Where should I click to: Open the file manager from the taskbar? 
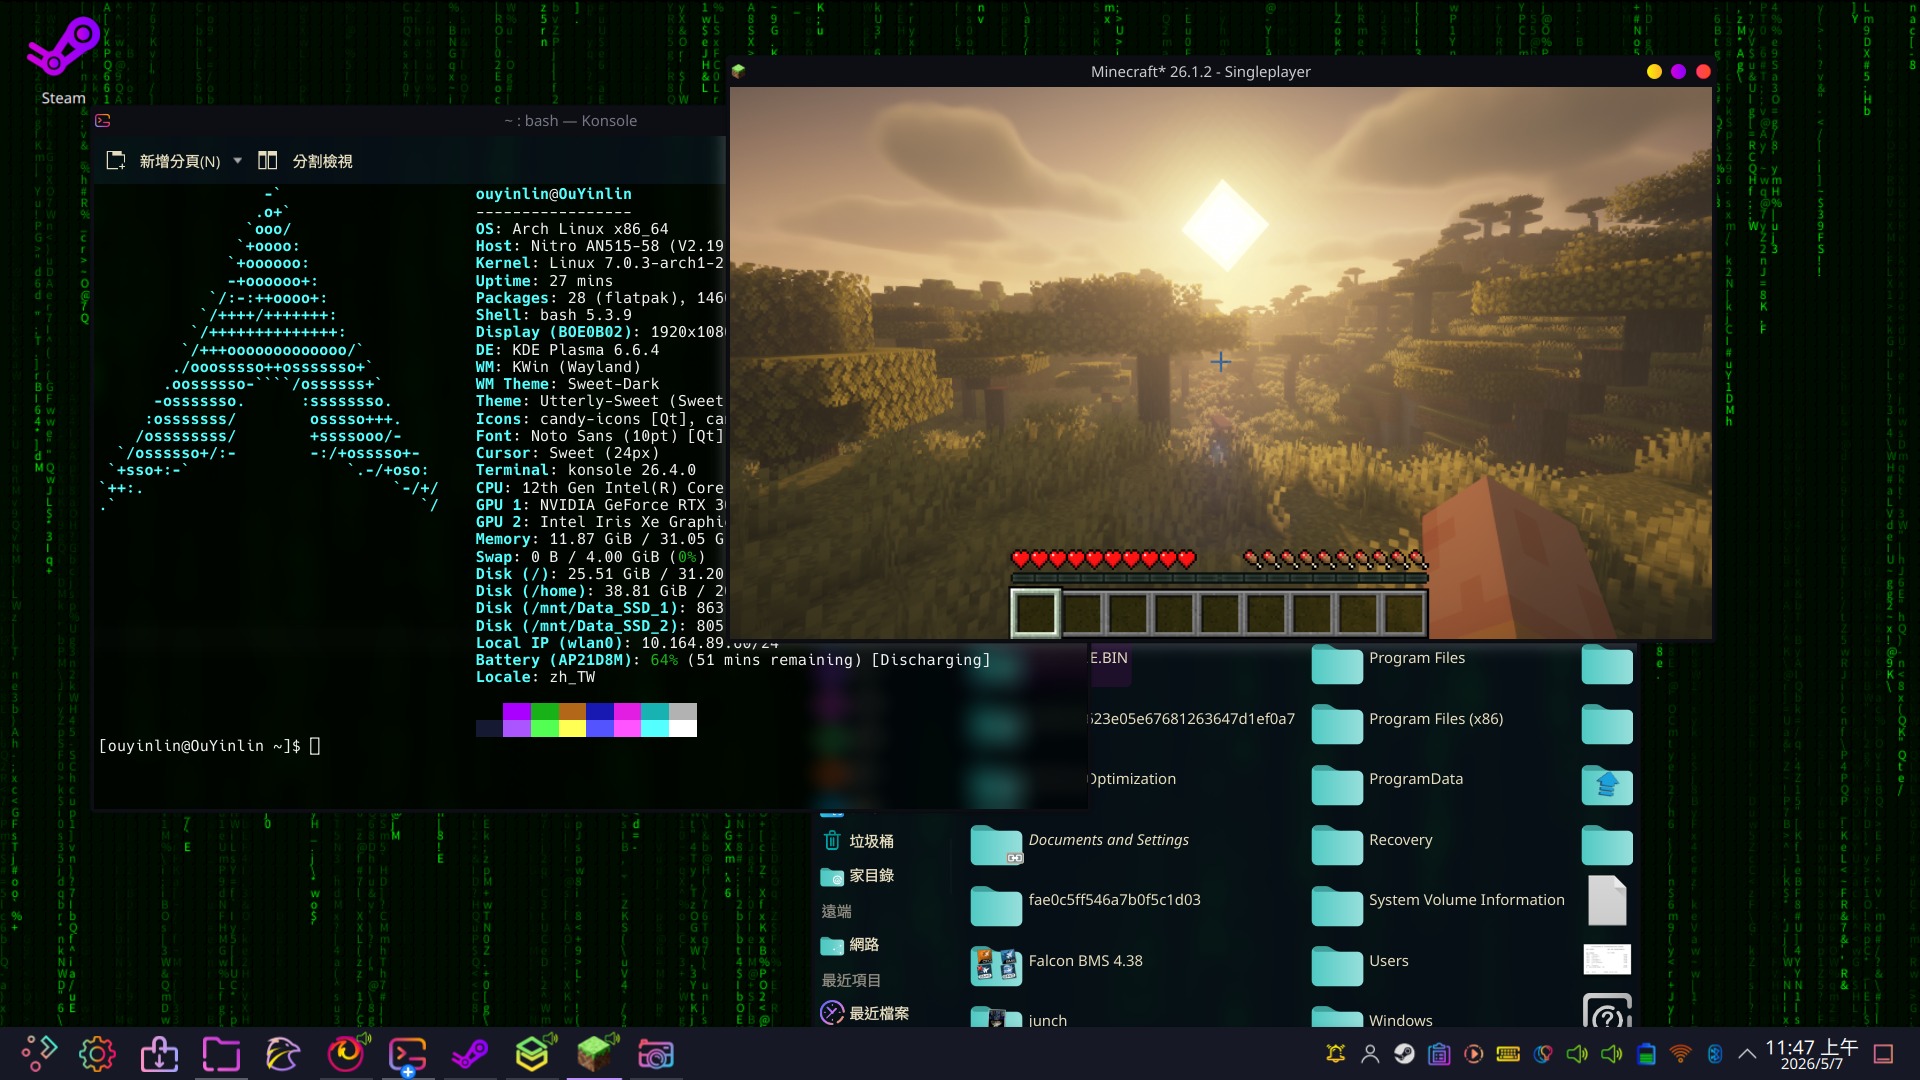pos(221,1054)
